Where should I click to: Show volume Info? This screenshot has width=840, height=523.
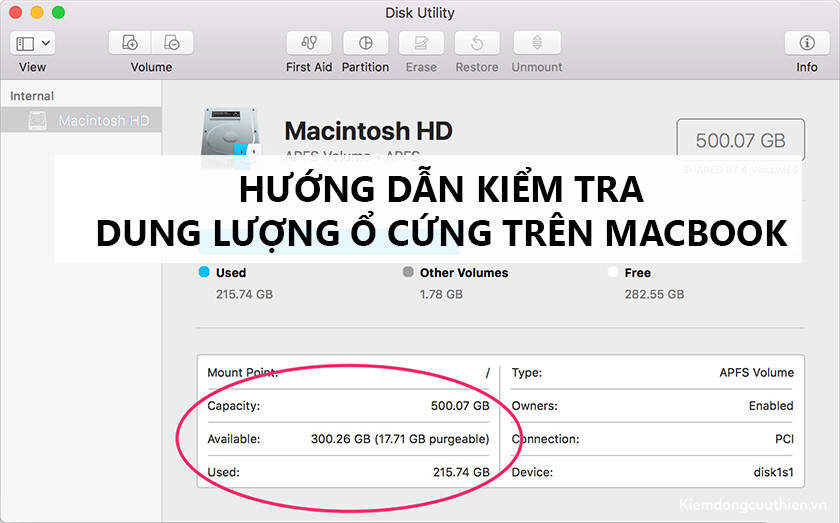807,43
